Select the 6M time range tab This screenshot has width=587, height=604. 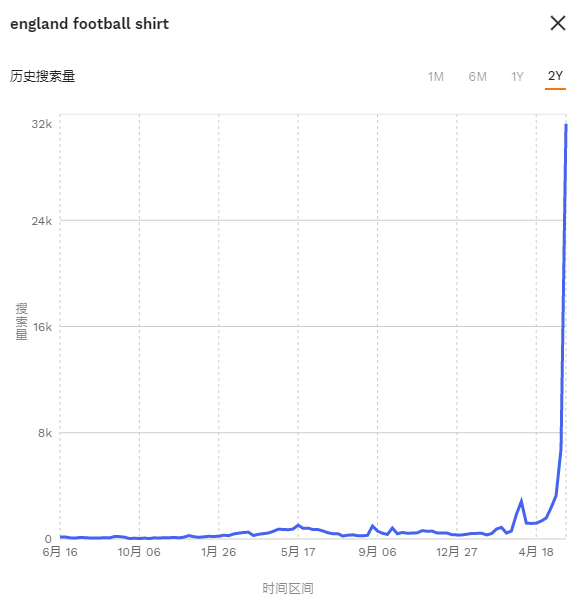coord(477,77)
